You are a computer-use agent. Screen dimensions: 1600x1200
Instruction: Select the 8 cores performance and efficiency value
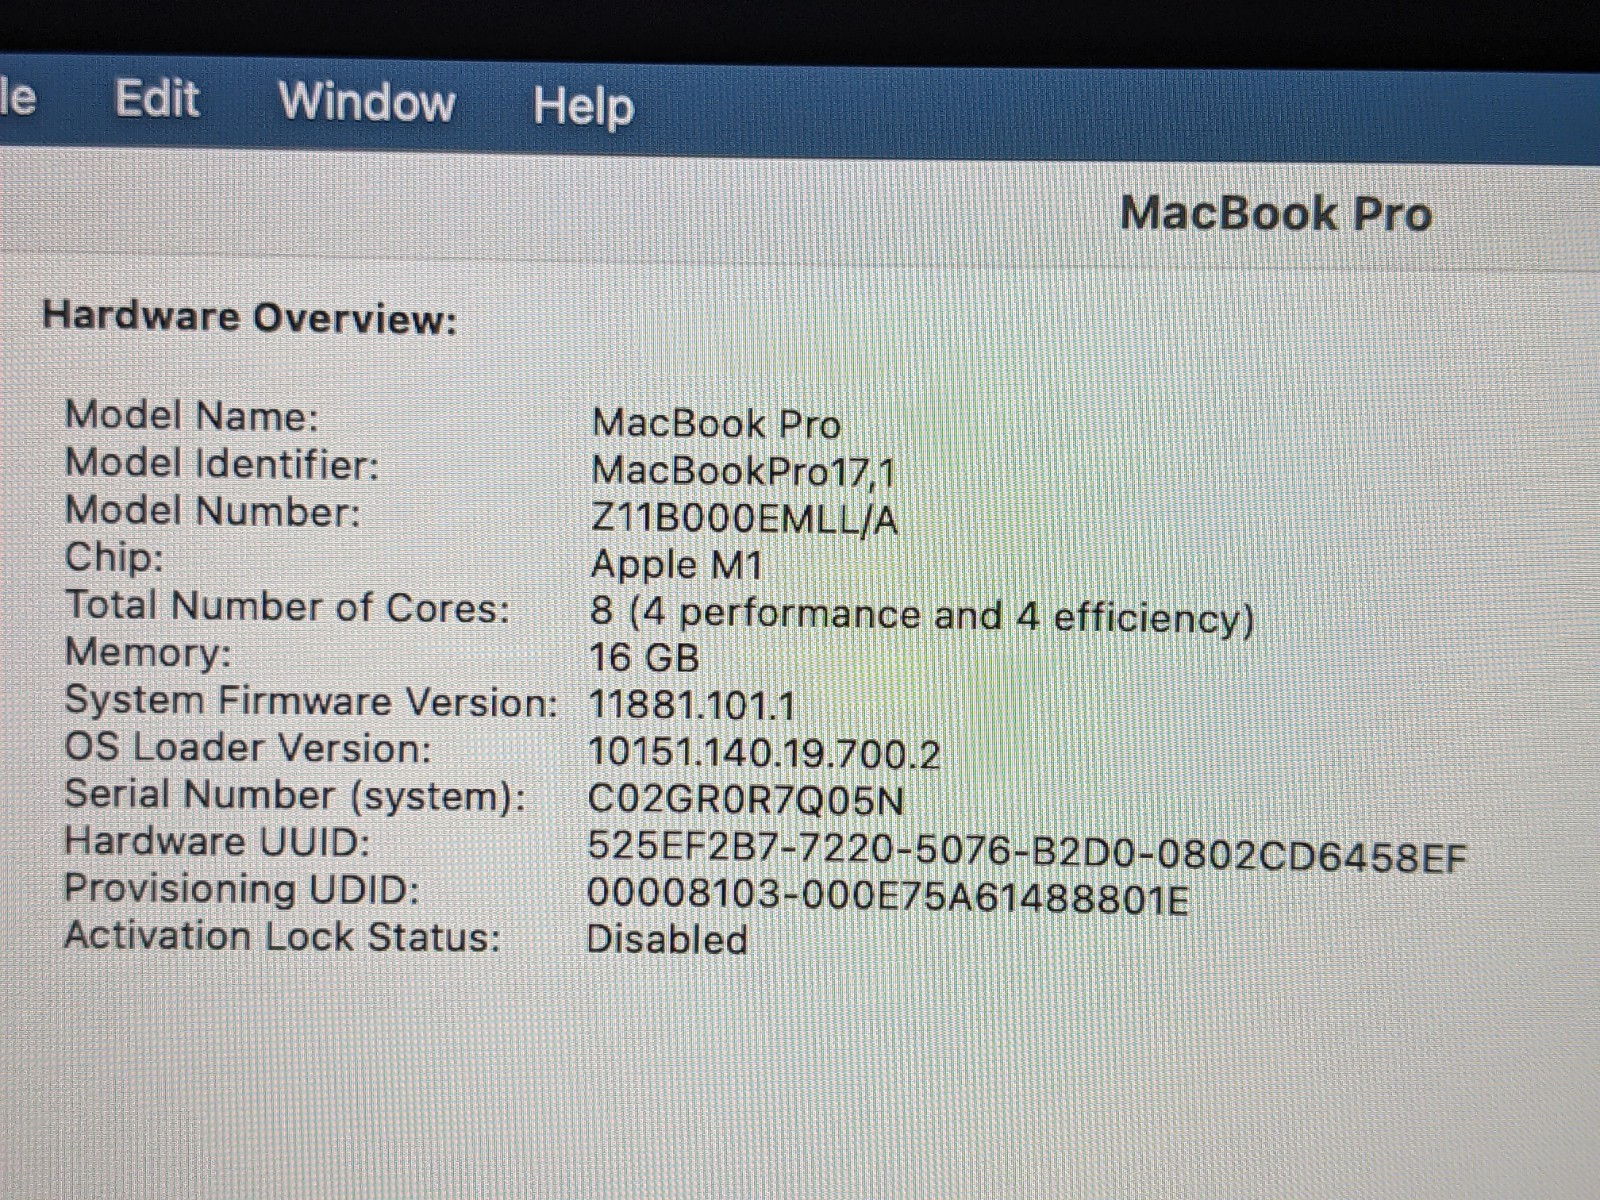[922, 616]
